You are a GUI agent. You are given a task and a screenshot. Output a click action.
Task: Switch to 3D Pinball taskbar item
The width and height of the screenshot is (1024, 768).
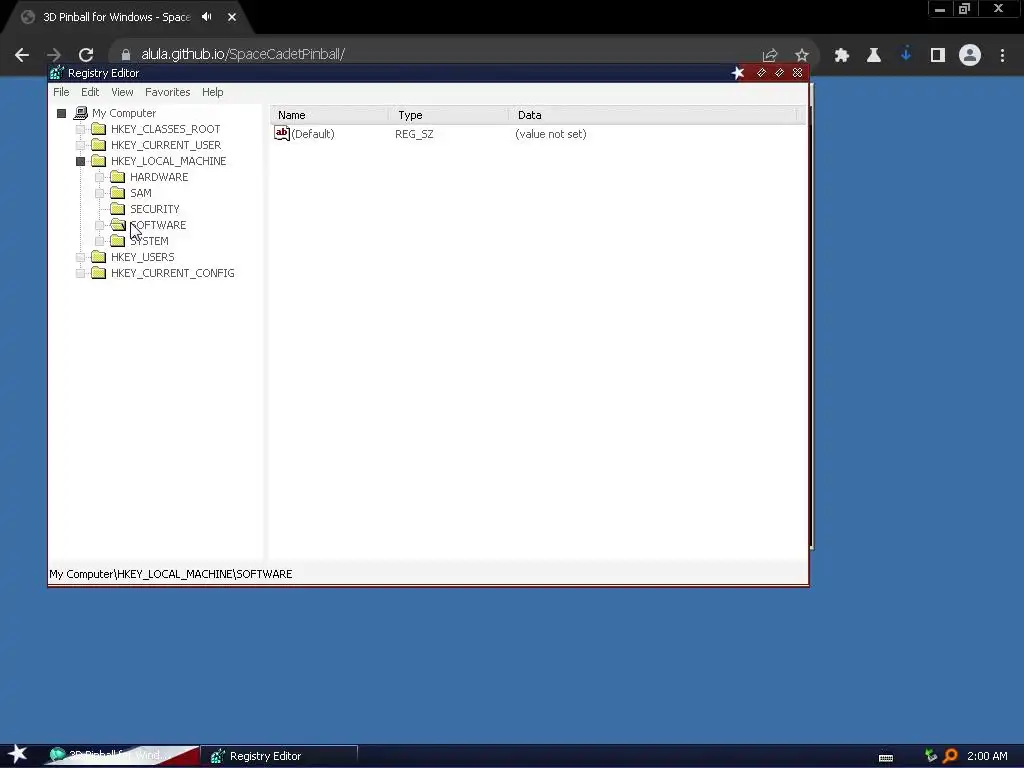pyautogui.click(x=121, y=756)
